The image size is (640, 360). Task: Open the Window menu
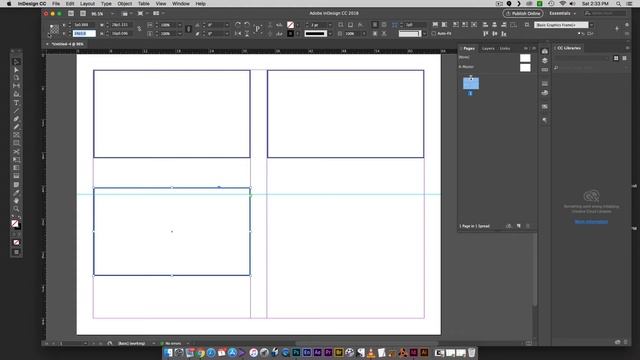pos(180,4)
